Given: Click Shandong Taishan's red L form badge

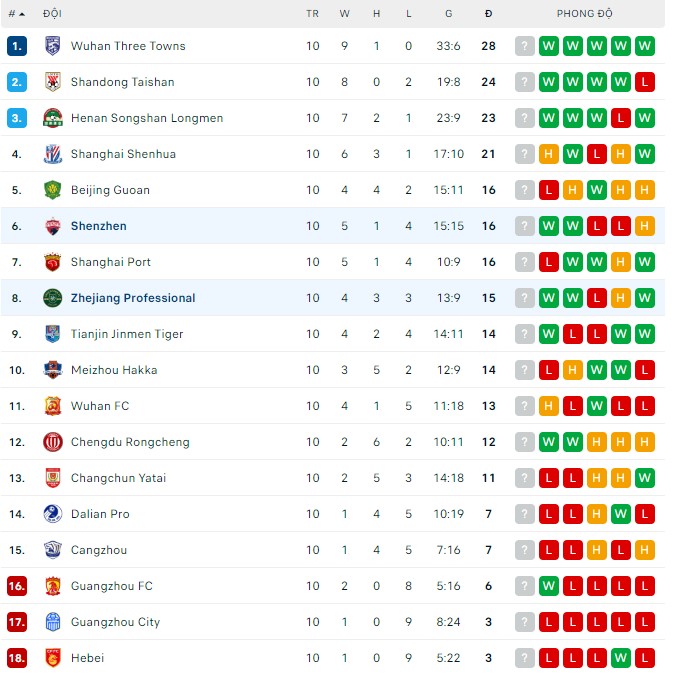Looking at the screenshot, I should (645, 82).
